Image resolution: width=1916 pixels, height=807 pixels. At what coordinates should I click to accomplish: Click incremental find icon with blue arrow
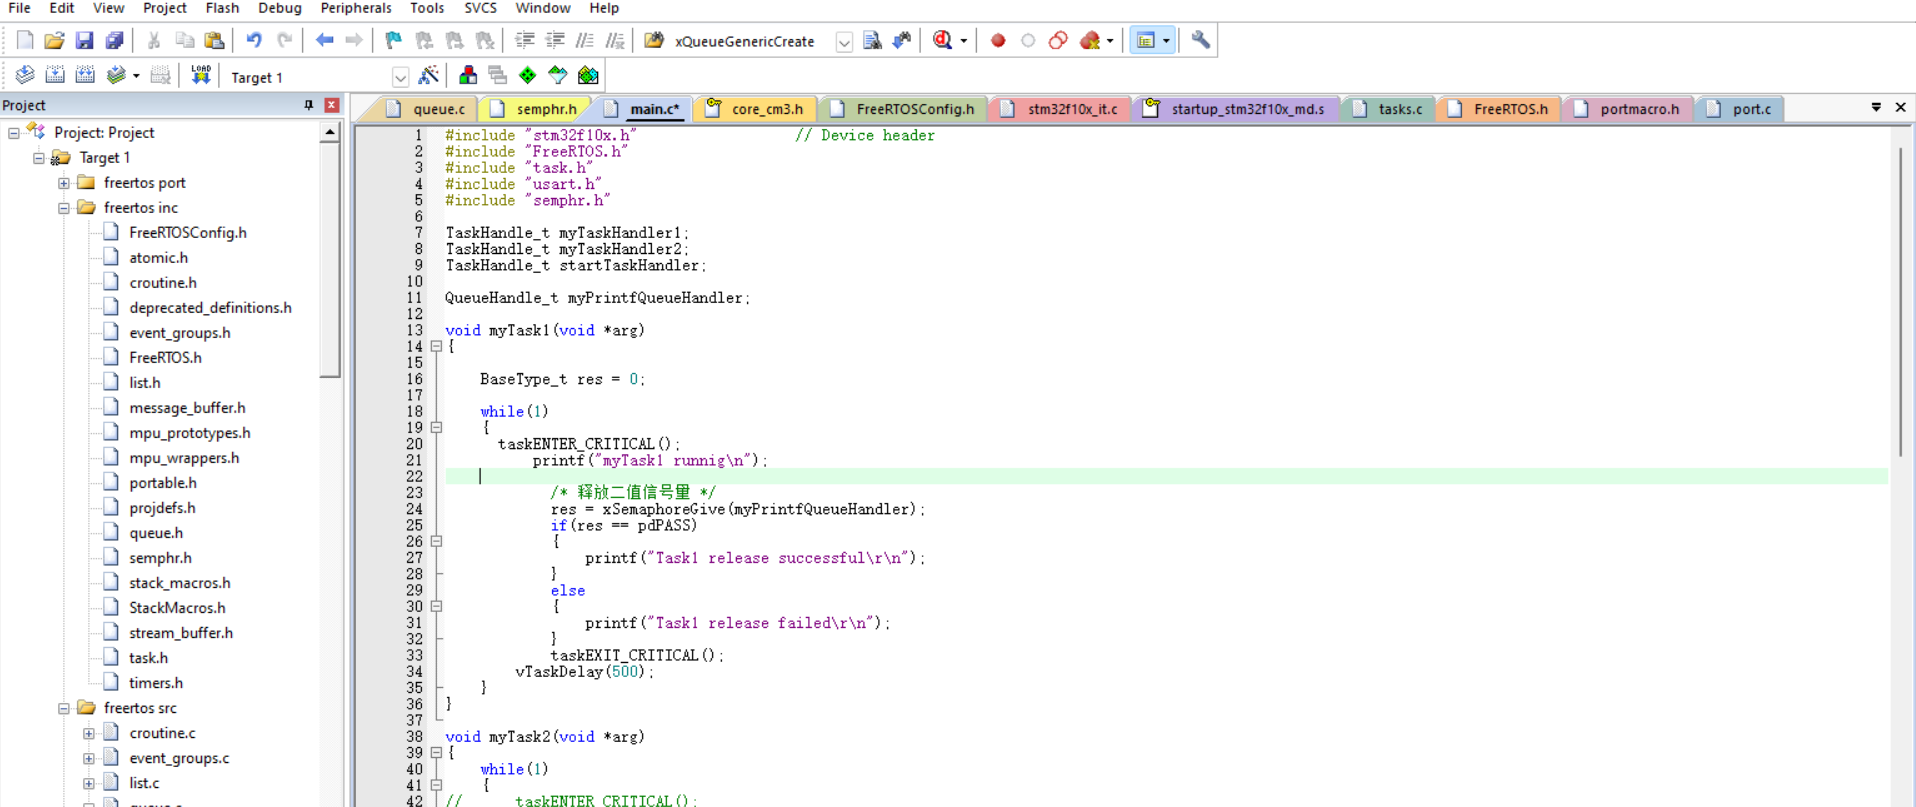[902, 41]
